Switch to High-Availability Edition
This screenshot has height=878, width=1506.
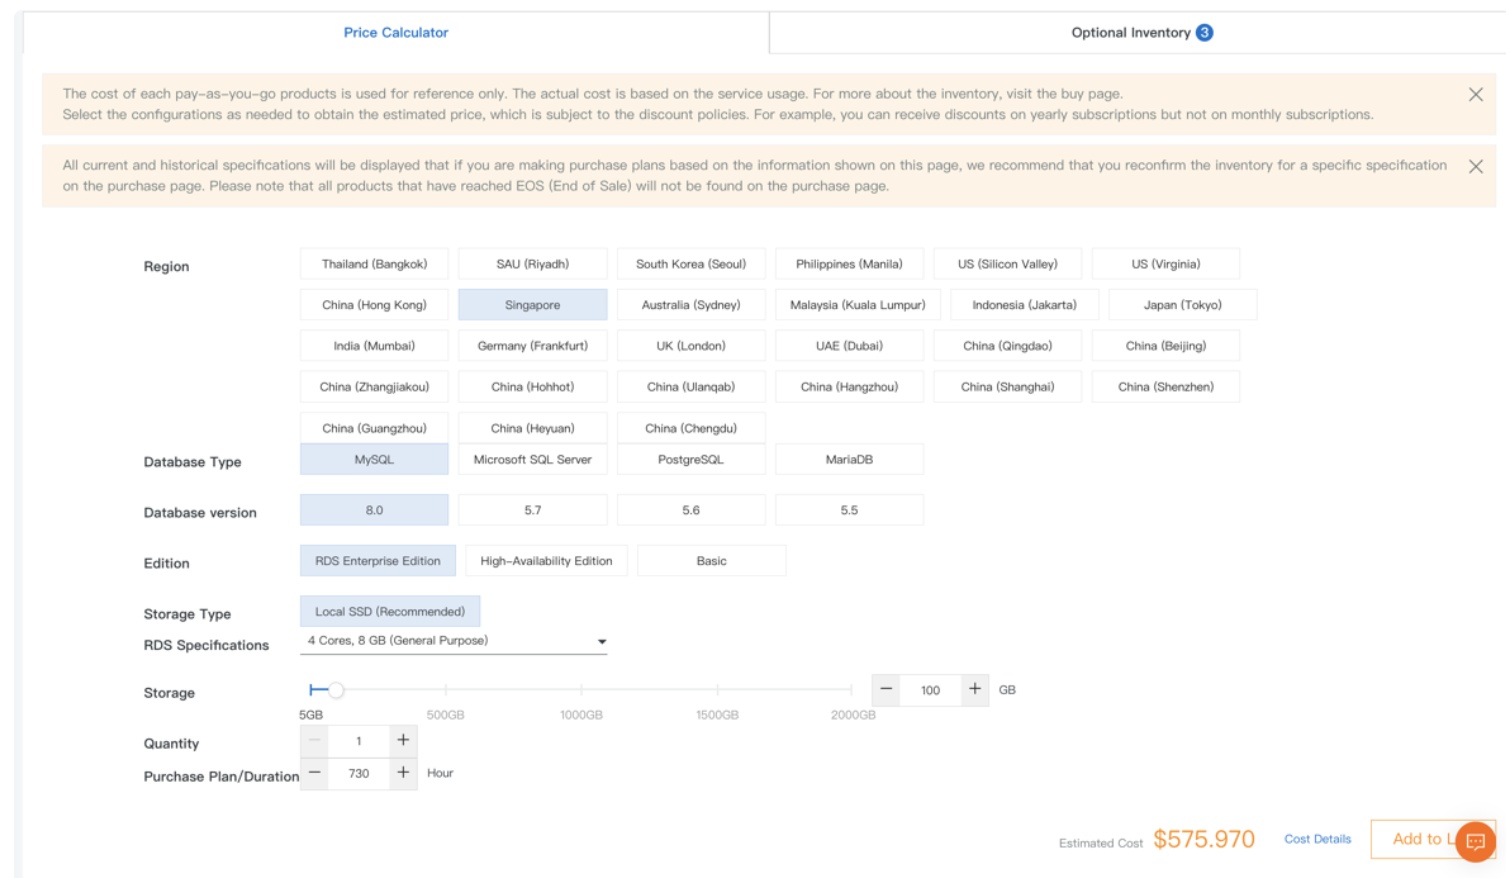[546, 561]
